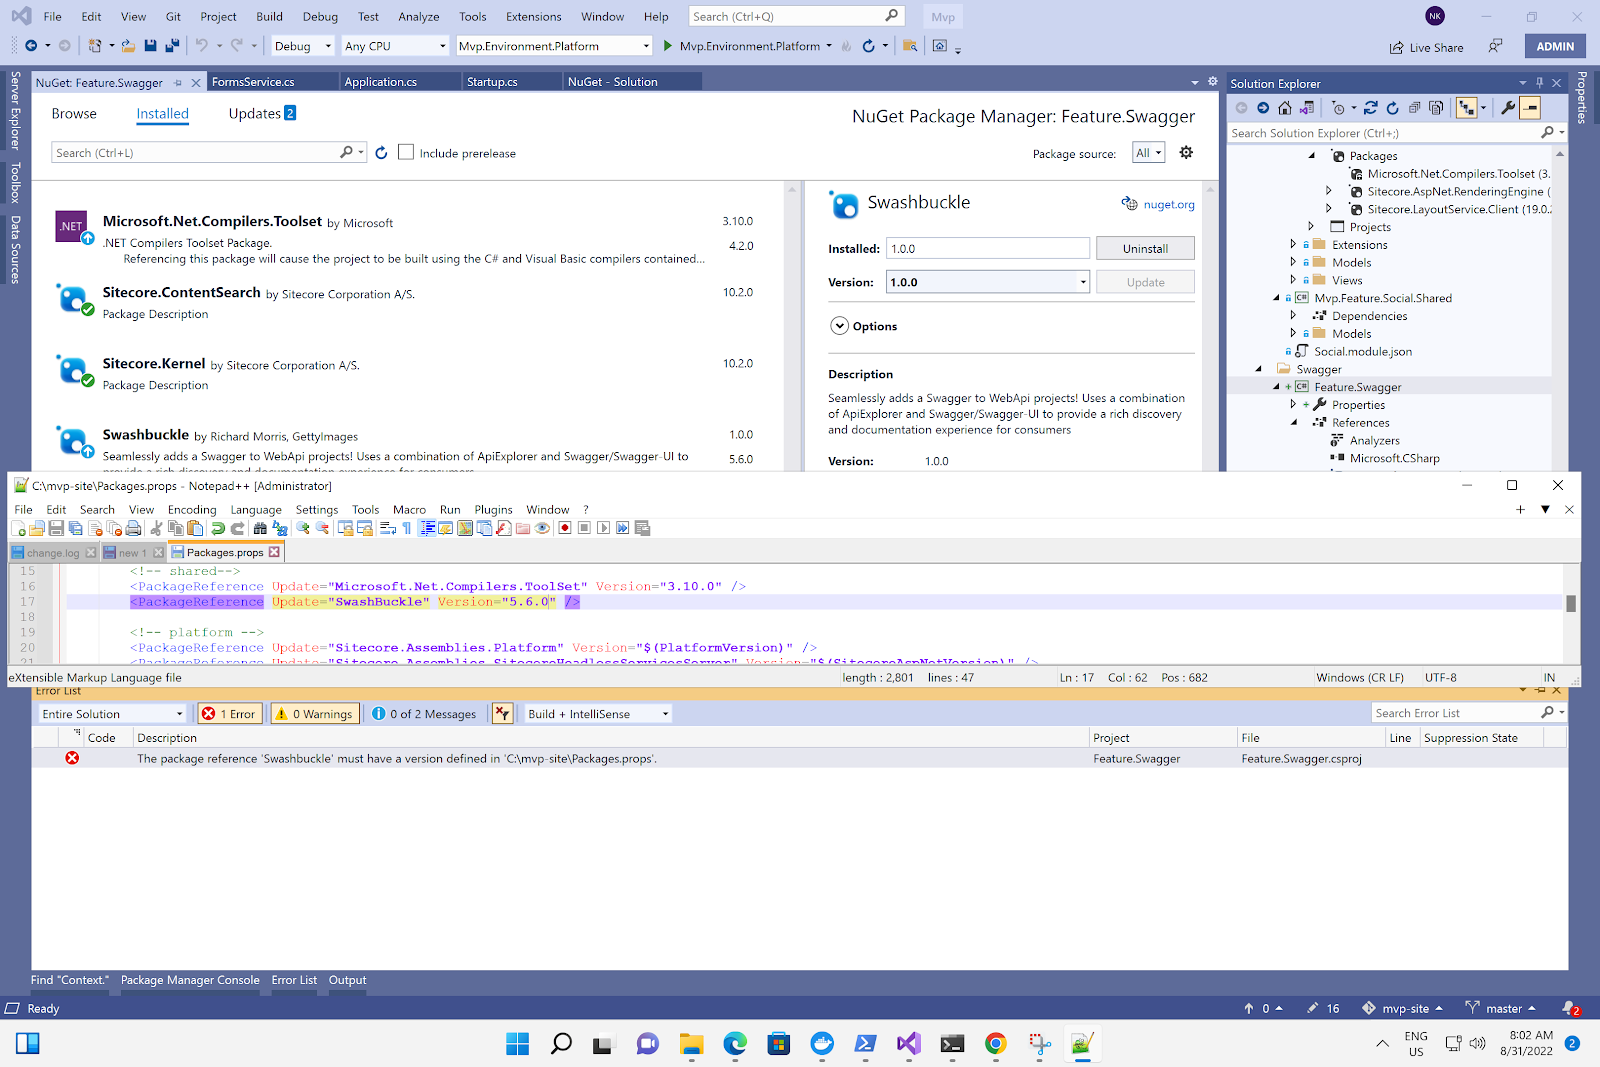Open Mvp.Environment.Platform startup project dropdown
The image size is (1600, 1067).
coord(554,46)
